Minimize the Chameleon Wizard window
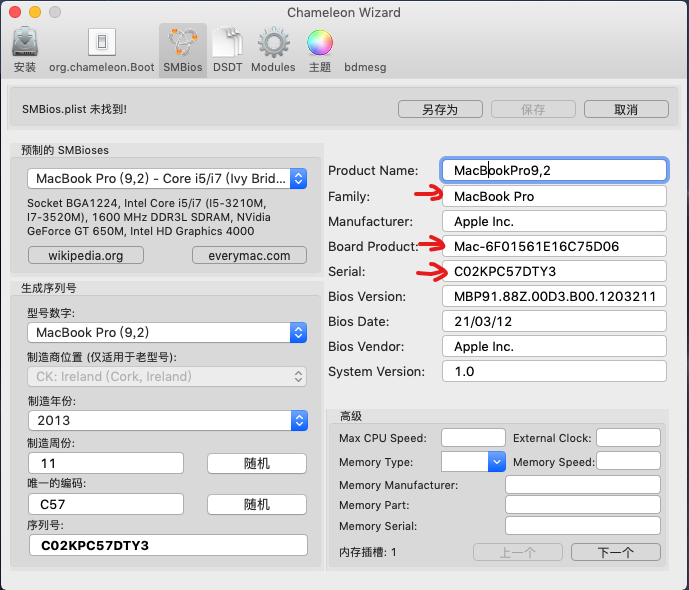The image size is (689, 590). 35,12
